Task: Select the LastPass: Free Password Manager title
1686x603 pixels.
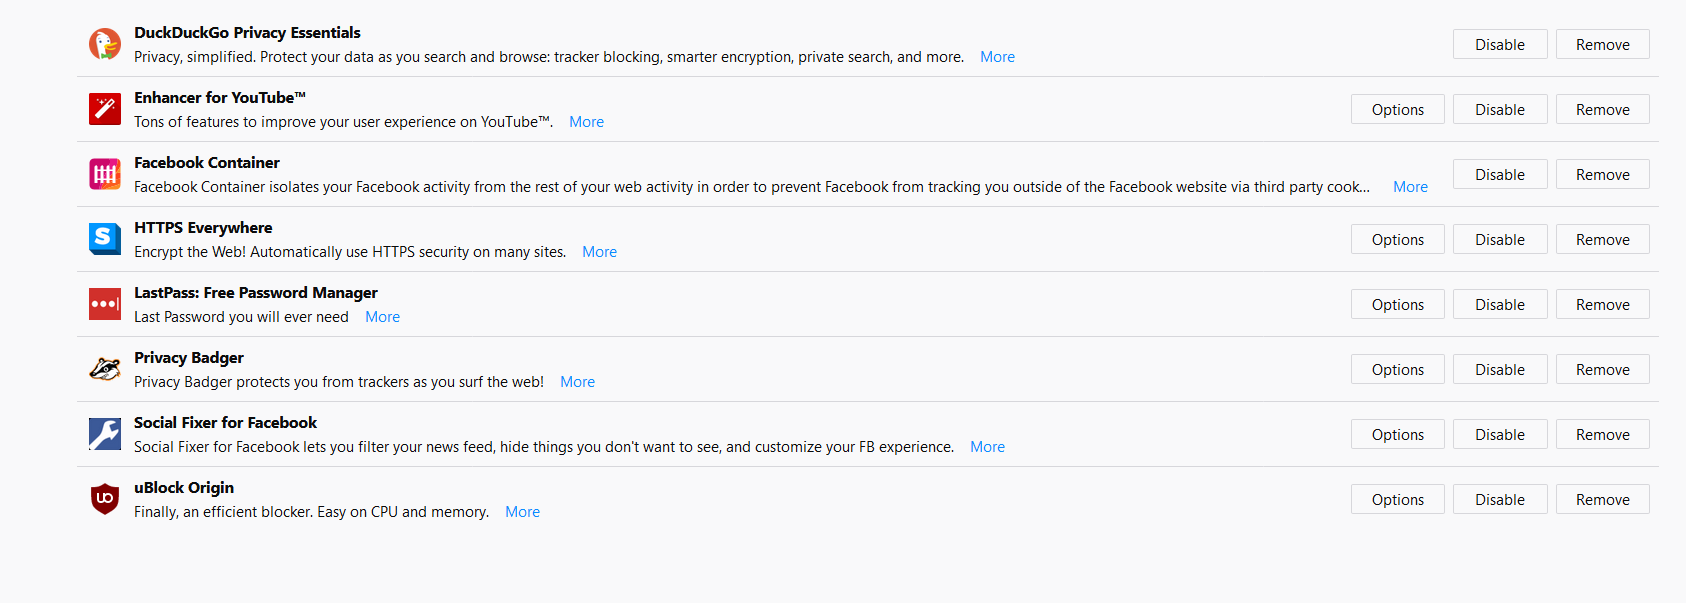Action: click(256, 293)
